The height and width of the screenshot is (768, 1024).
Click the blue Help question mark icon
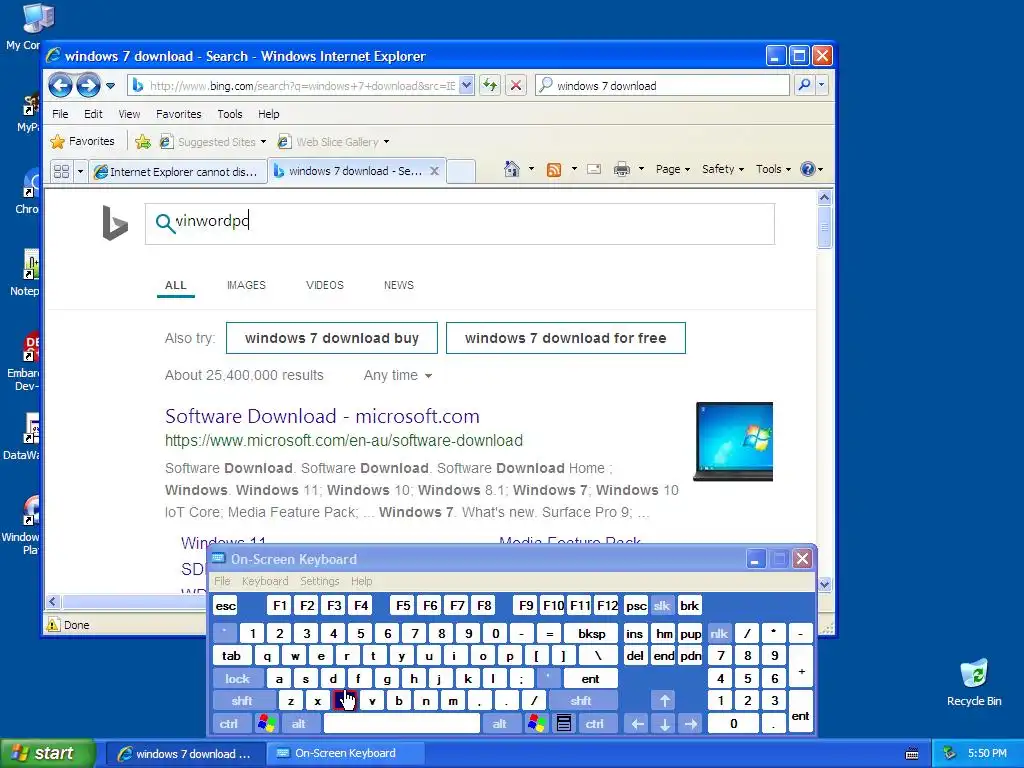(x=808, y=169)
